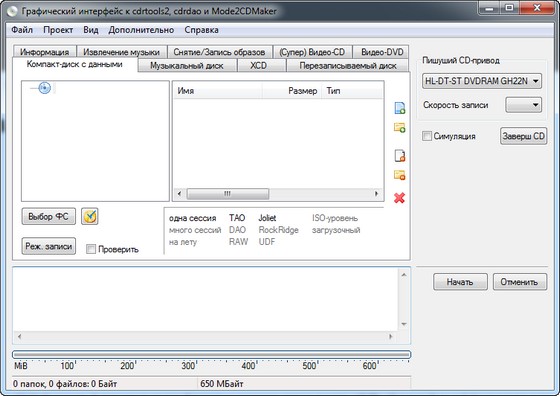Image resolution: width=560 pixels, height=396 pixels.
Task: Click the add file icon
Action: (400, 108)
